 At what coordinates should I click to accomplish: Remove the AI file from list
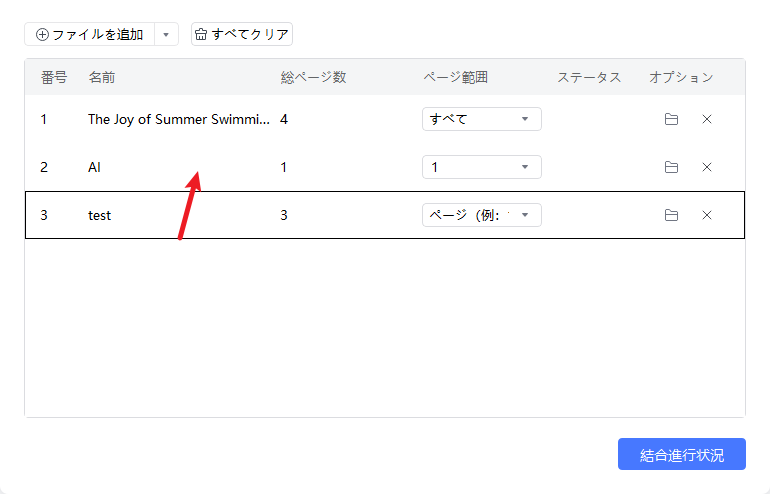coord(707,167)
